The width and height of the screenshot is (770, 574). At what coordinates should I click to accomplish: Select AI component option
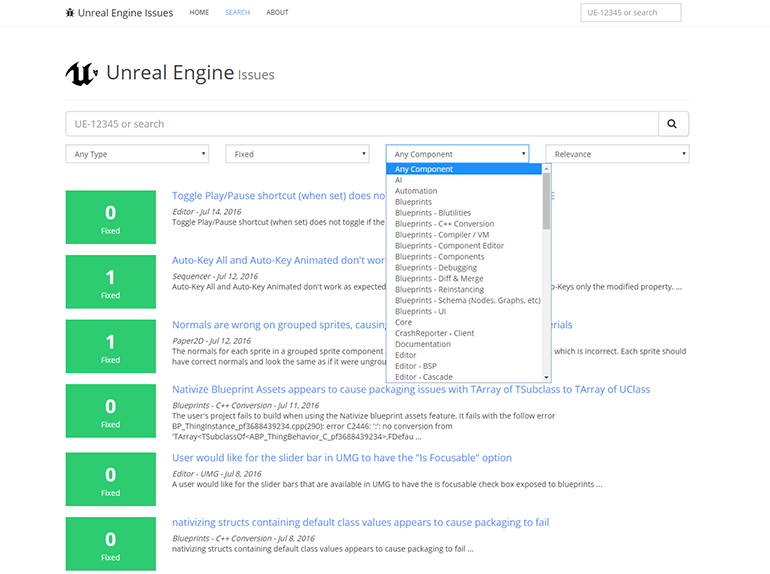pos(464,180)
